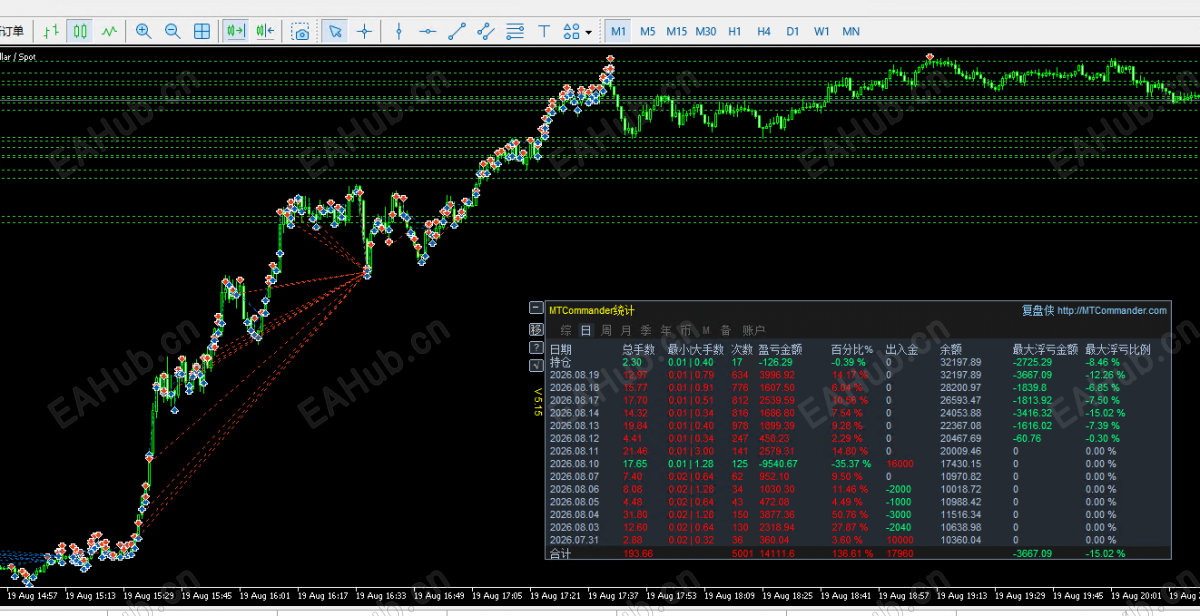1200x616 pixels.
Task: Activate the crosshair tool
Action: (x=364, y=31)
